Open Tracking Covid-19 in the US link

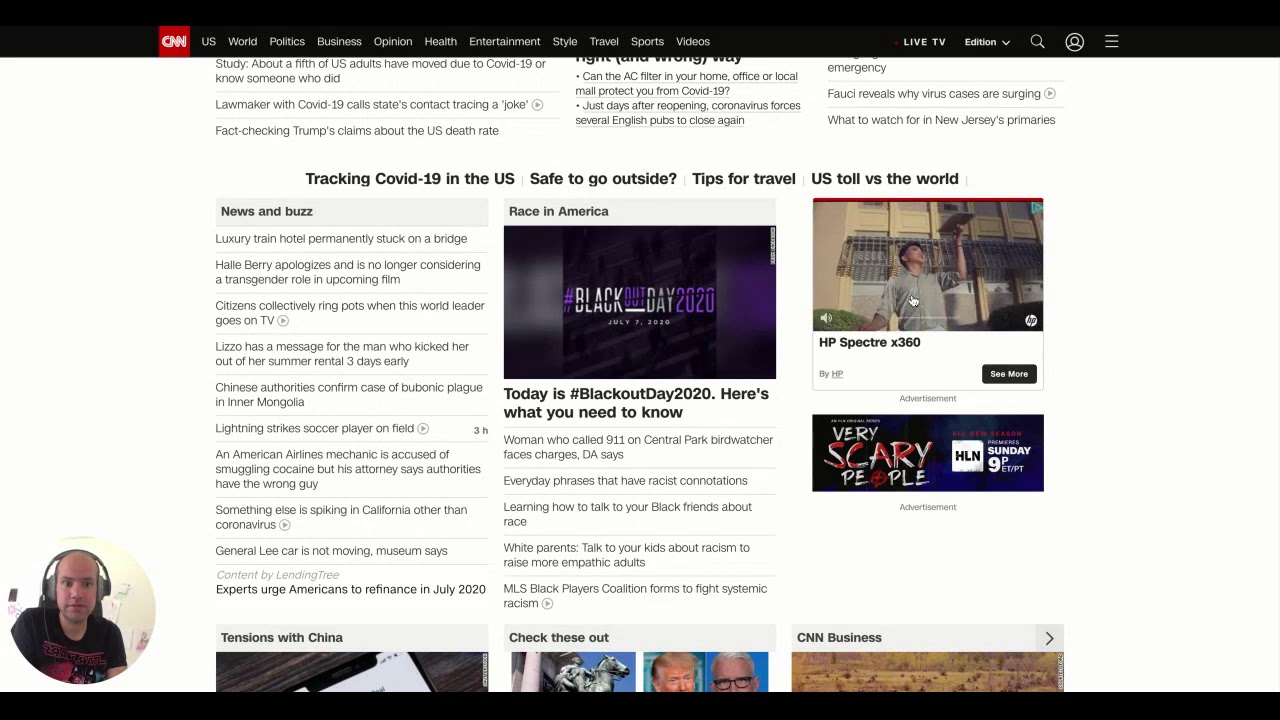410,179
